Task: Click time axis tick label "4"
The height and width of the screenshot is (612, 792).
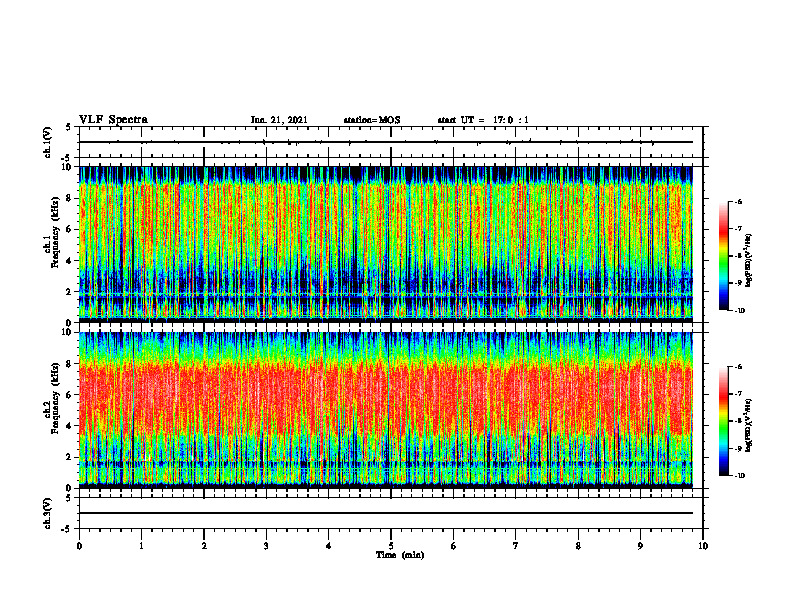Action: [x=329, y=546]
